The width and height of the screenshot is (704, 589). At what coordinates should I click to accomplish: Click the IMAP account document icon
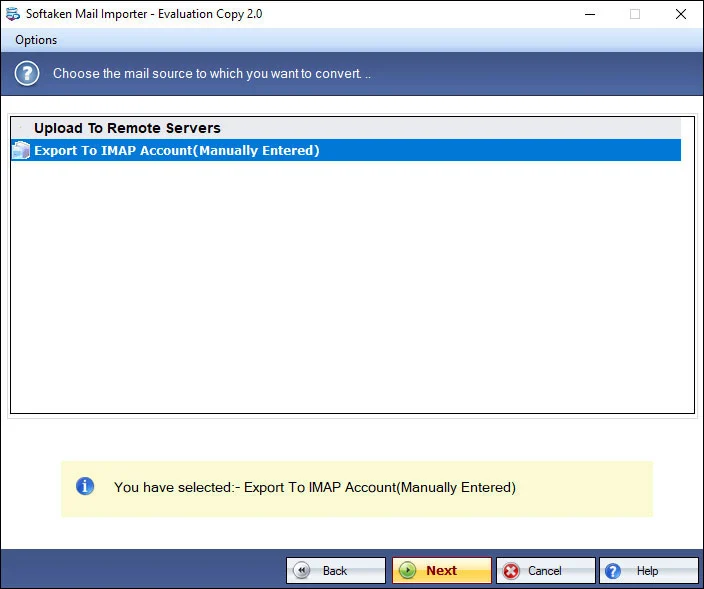[x=21, y=150]
